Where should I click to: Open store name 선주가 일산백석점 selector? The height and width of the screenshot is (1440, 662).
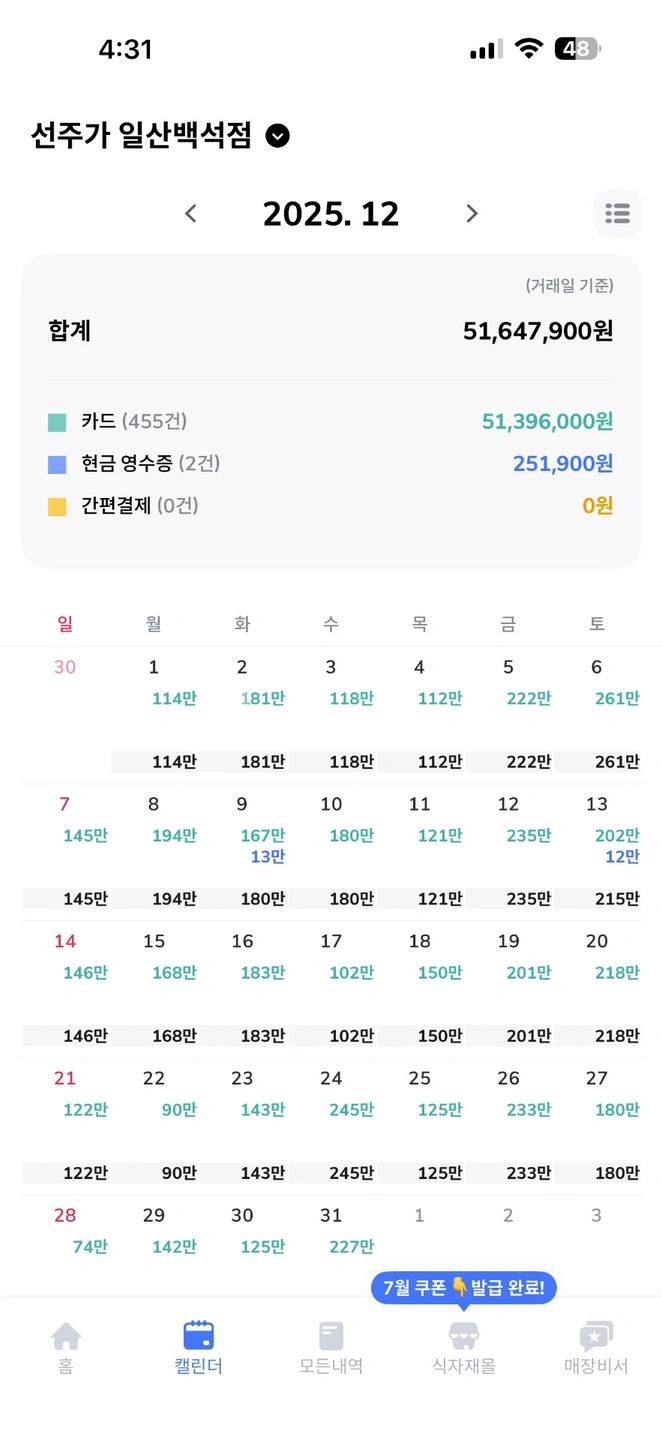click(141, 136)
